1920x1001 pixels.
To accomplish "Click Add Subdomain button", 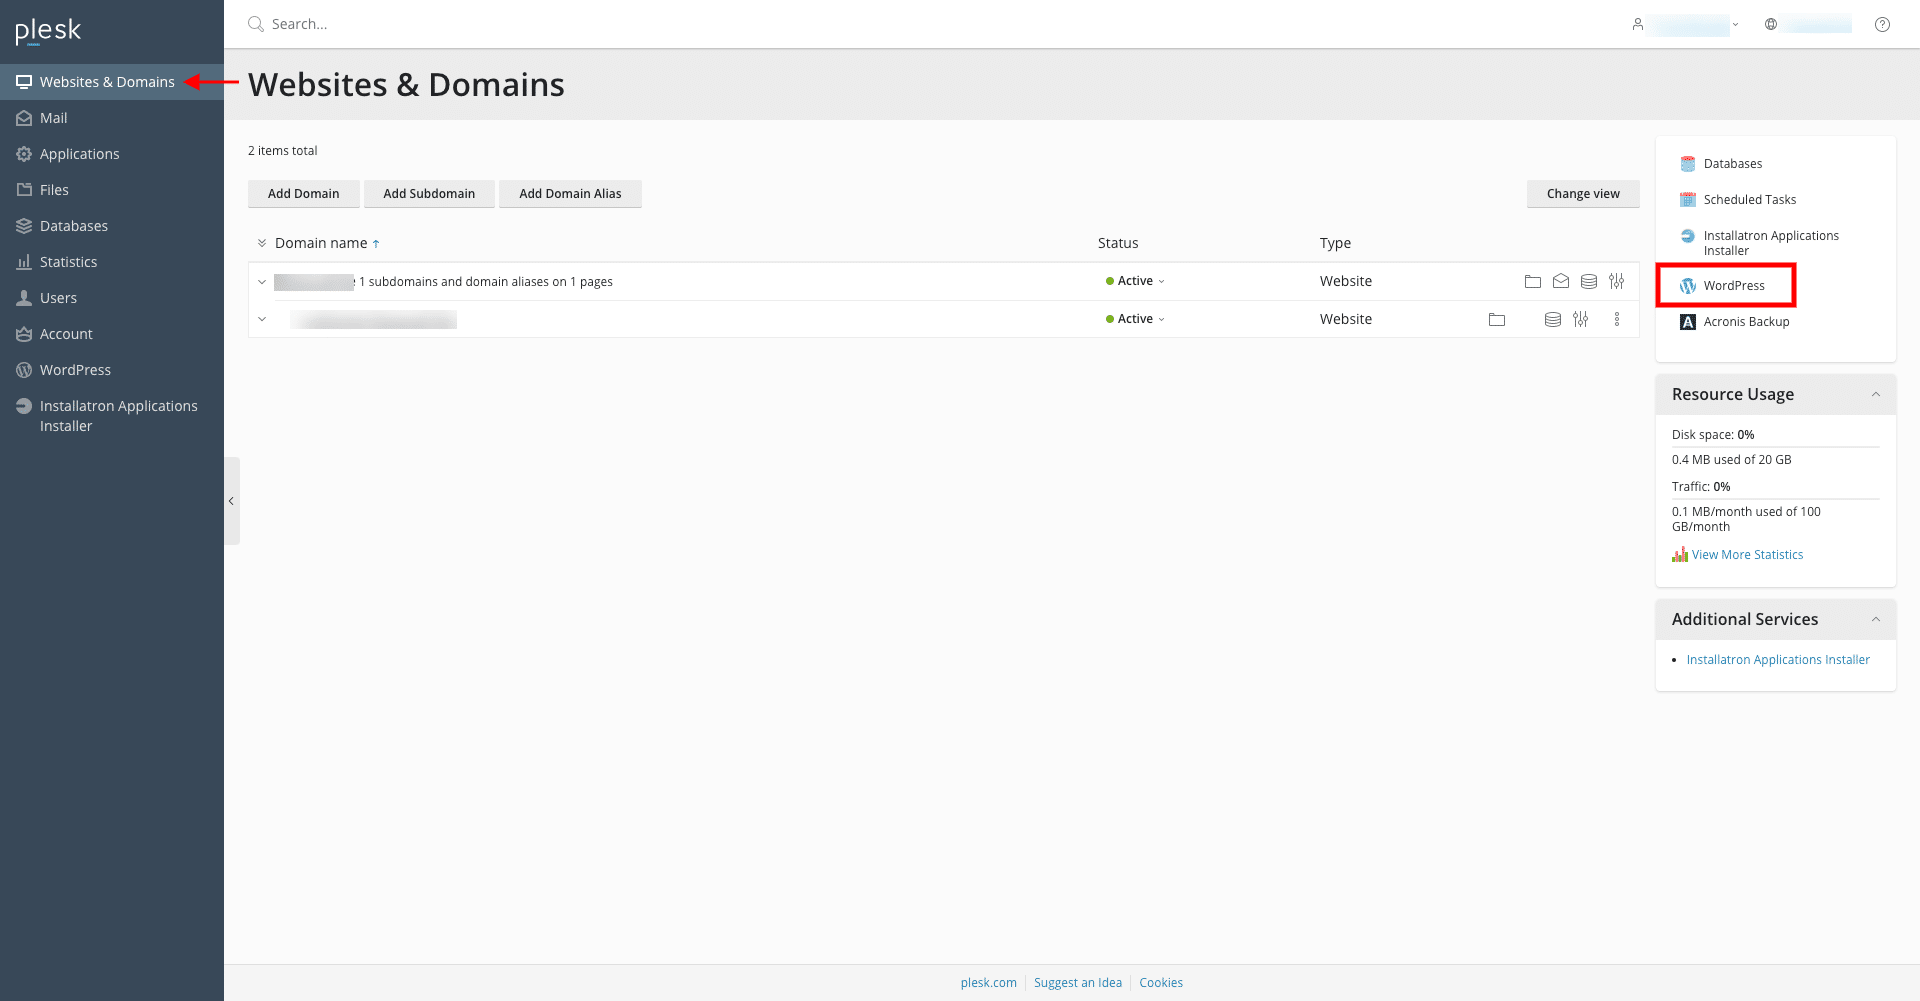I will (x=429, y=194).
